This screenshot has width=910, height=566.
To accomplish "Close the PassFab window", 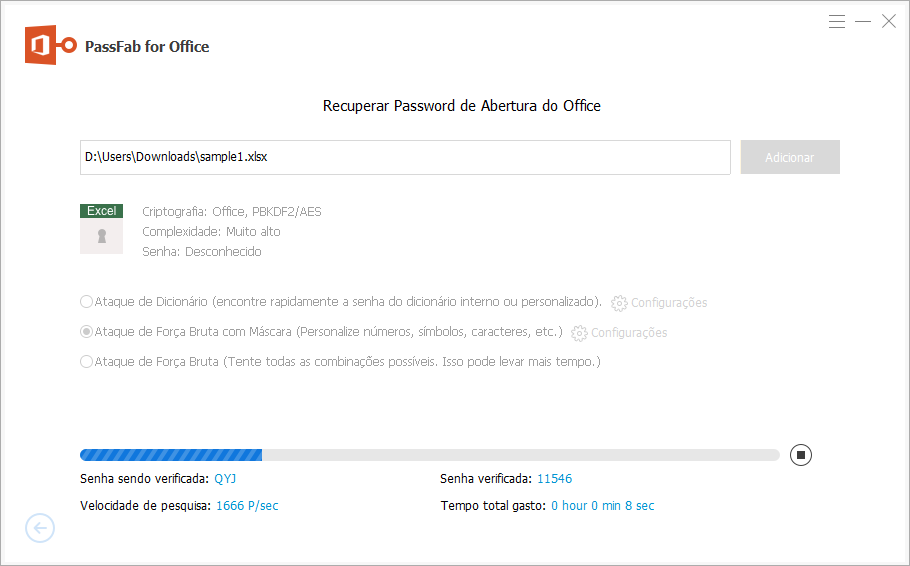I will pyautogui.click(x=889, y=21).
